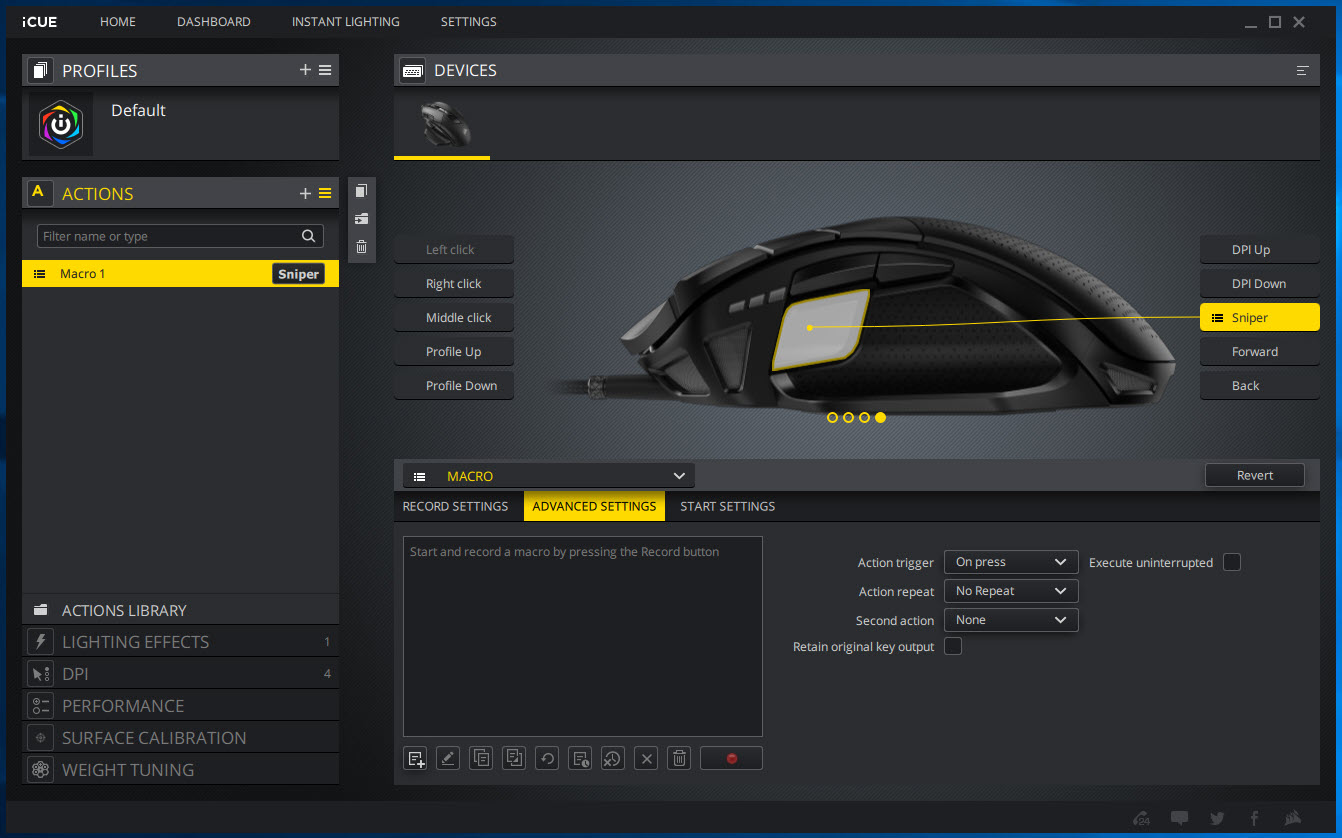Open the Facebook icon in status bar
Image resolution: width=1342 pixels, height=838 pixels.
(1254, 818)
